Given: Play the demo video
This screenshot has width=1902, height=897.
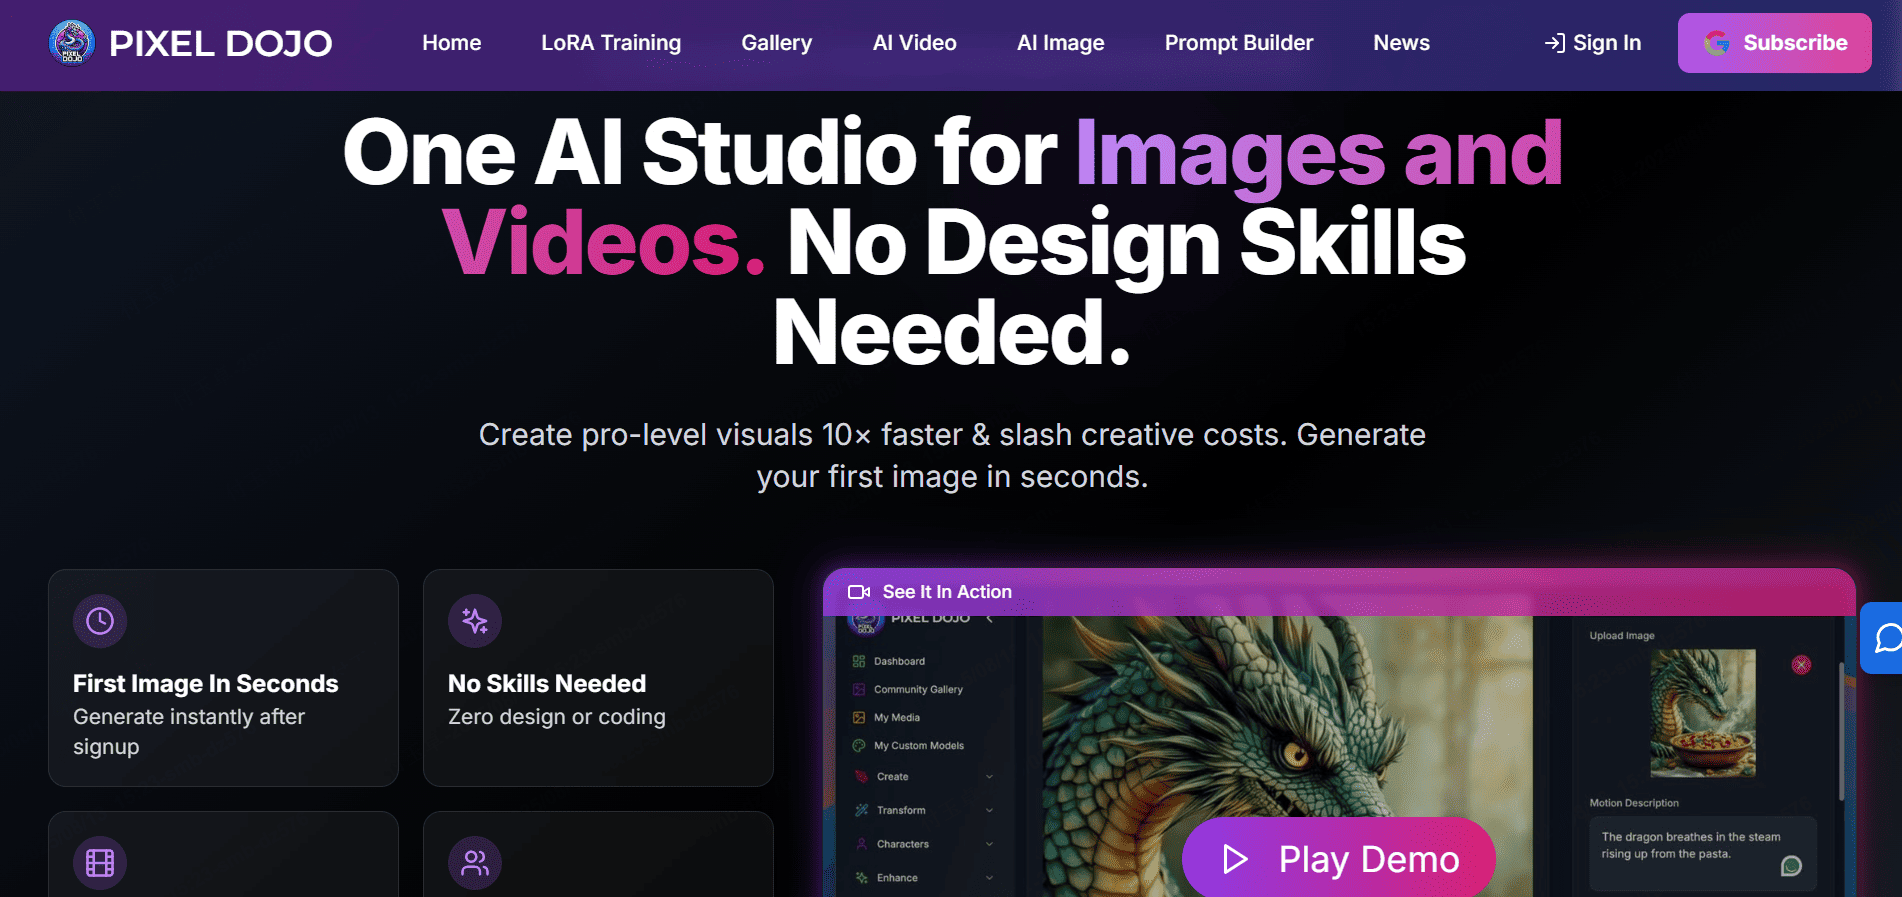Looking at the screenshot, I should [x=1339, y=858].
